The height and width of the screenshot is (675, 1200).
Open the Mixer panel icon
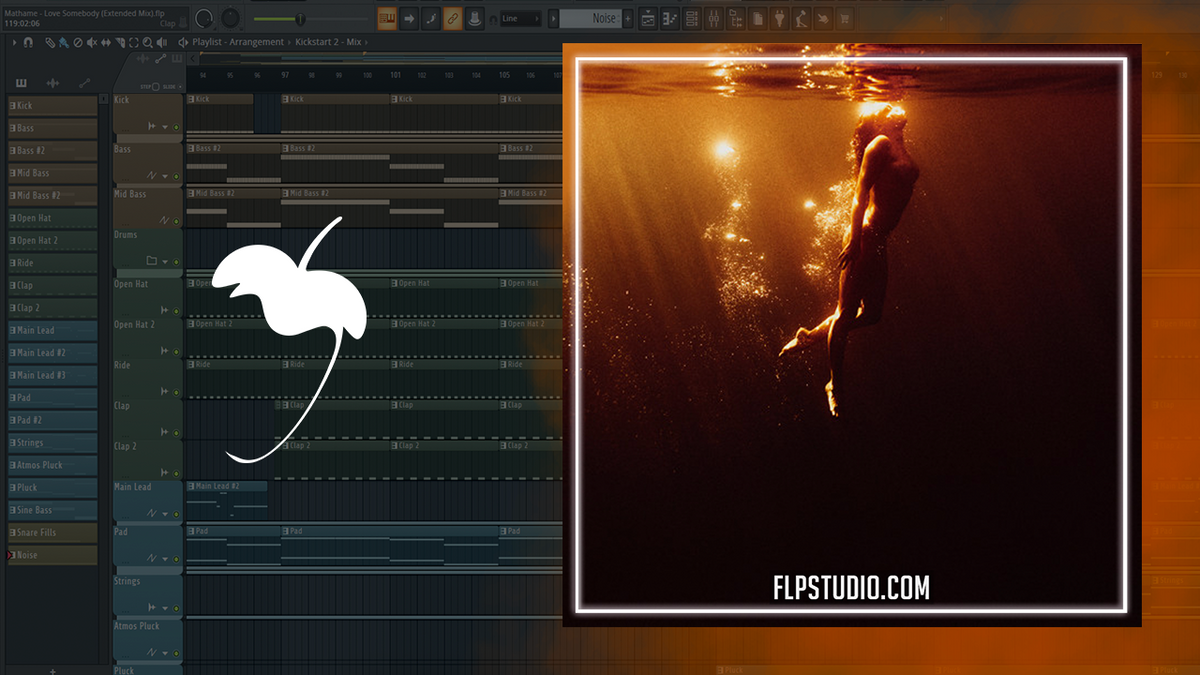click(x=714, y=17)
